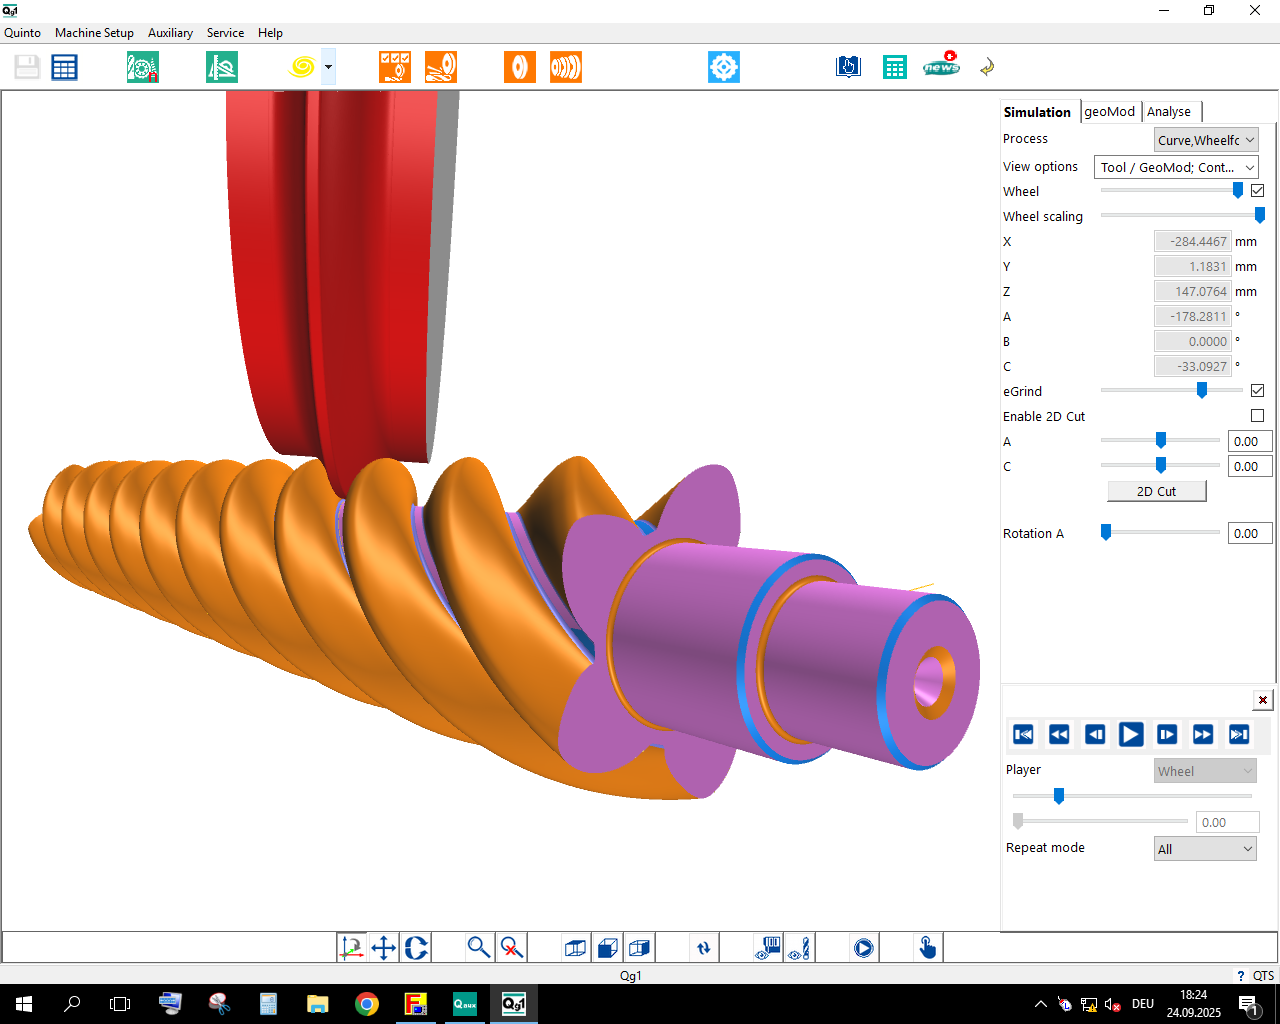Open the Repeat mode dropdown

tap(1204, 849)
